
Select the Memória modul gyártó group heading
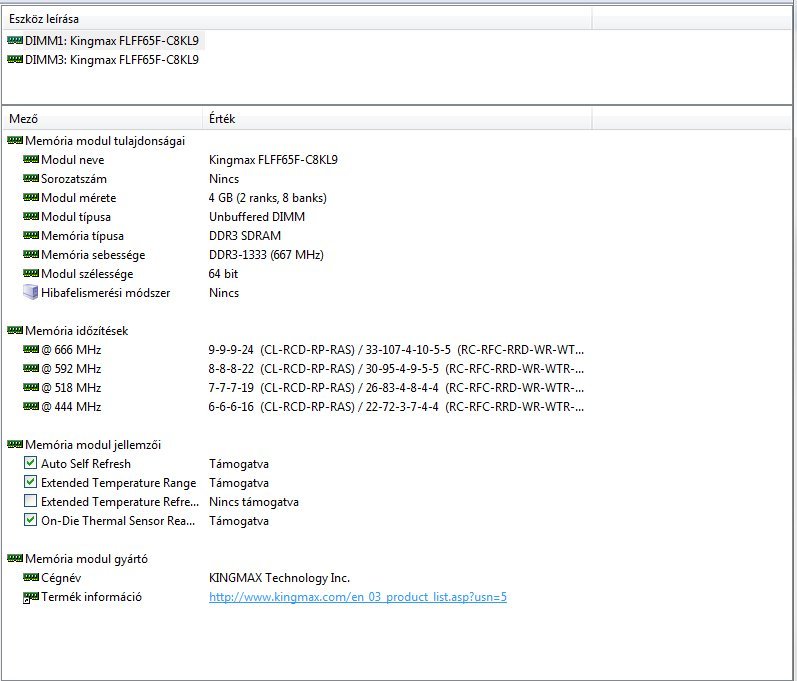click(86, 559)
